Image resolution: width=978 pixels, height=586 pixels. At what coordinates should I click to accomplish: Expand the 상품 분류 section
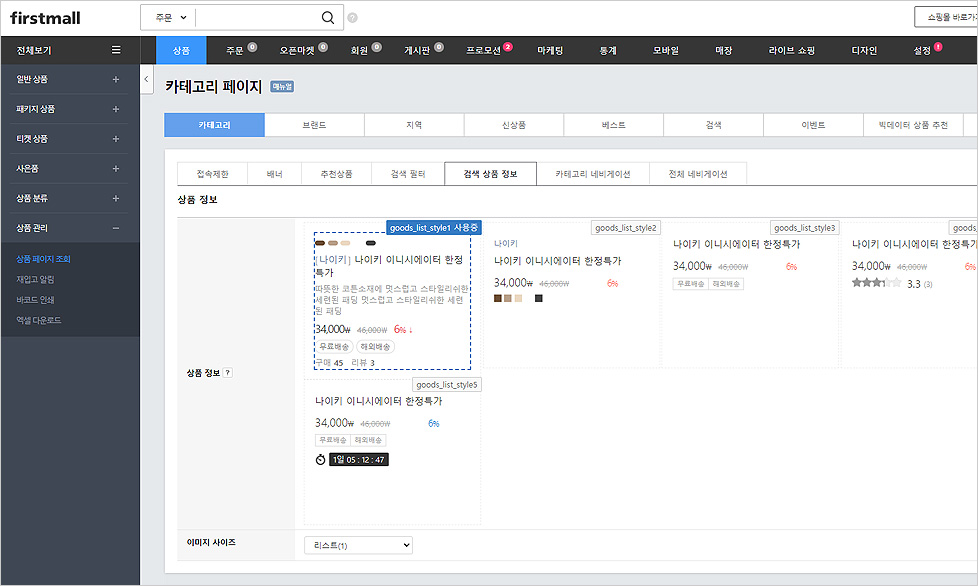click(x=115, y=198)
